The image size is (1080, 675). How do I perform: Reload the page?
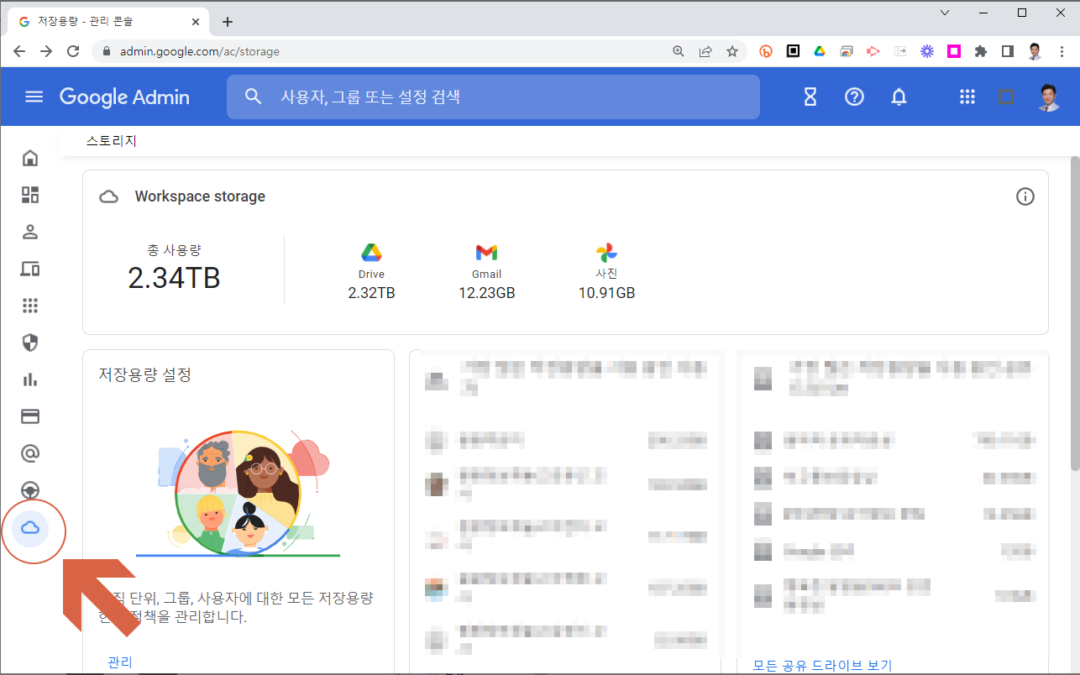pos(73,52)
